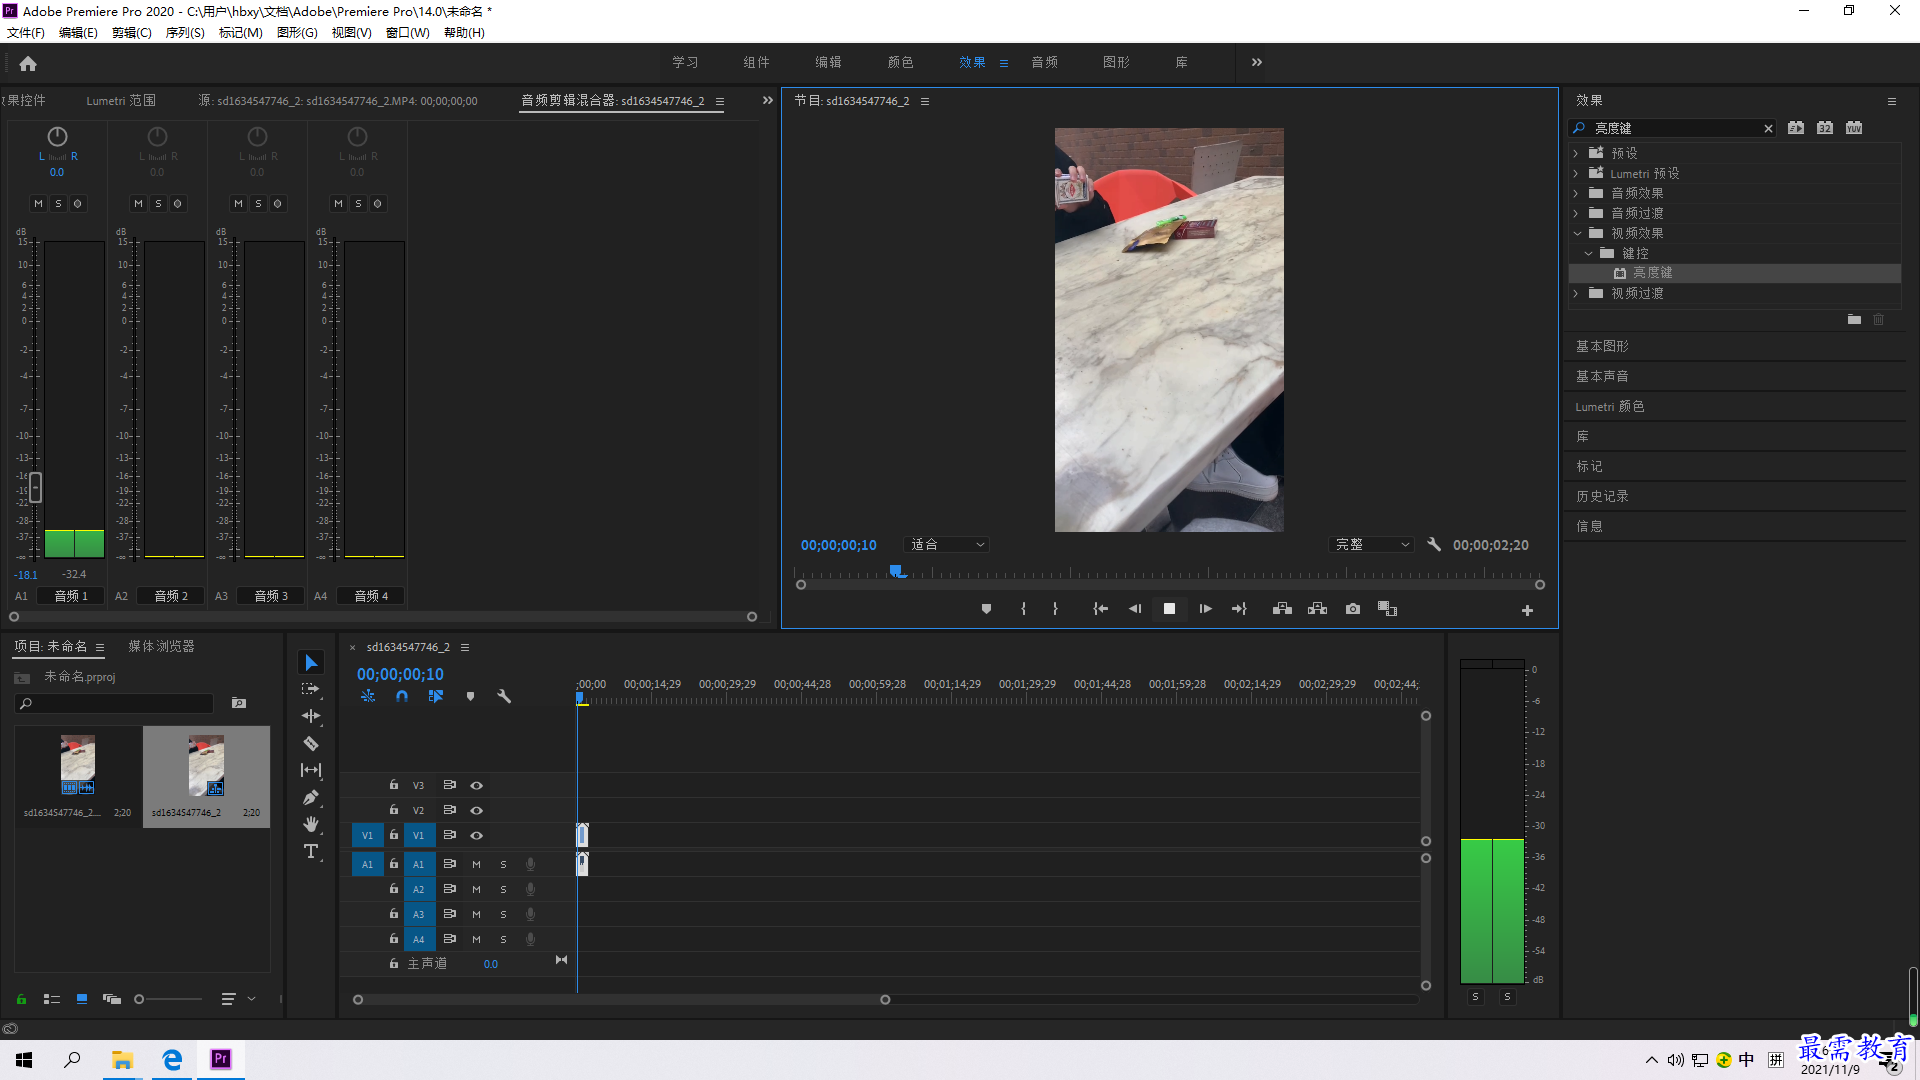Open timeline display settings wrench
1920x1080 pixels.
(504, 696)
